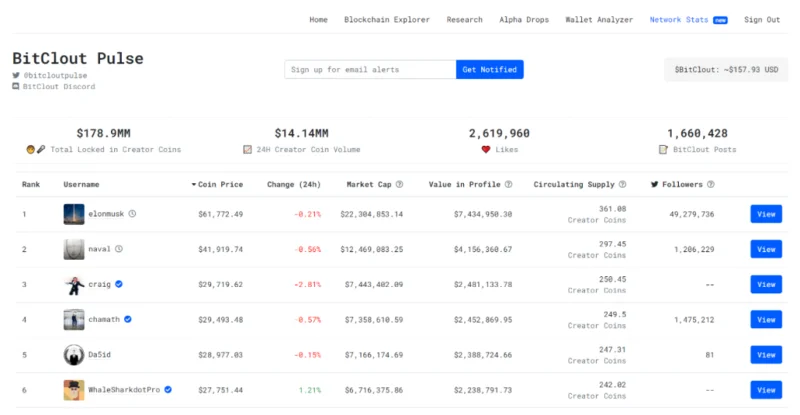Sort by Coin Price column arrow

click(x=194, y=184)
